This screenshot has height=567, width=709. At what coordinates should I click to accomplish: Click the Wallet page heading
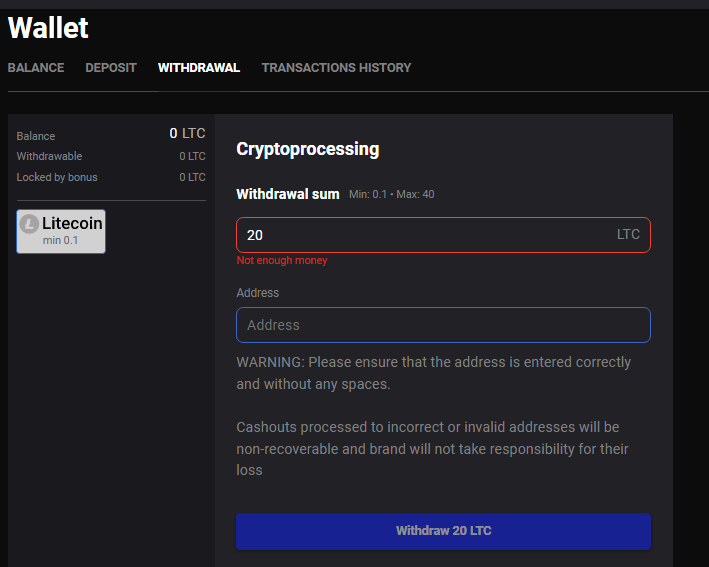click(x=48, y=28)
